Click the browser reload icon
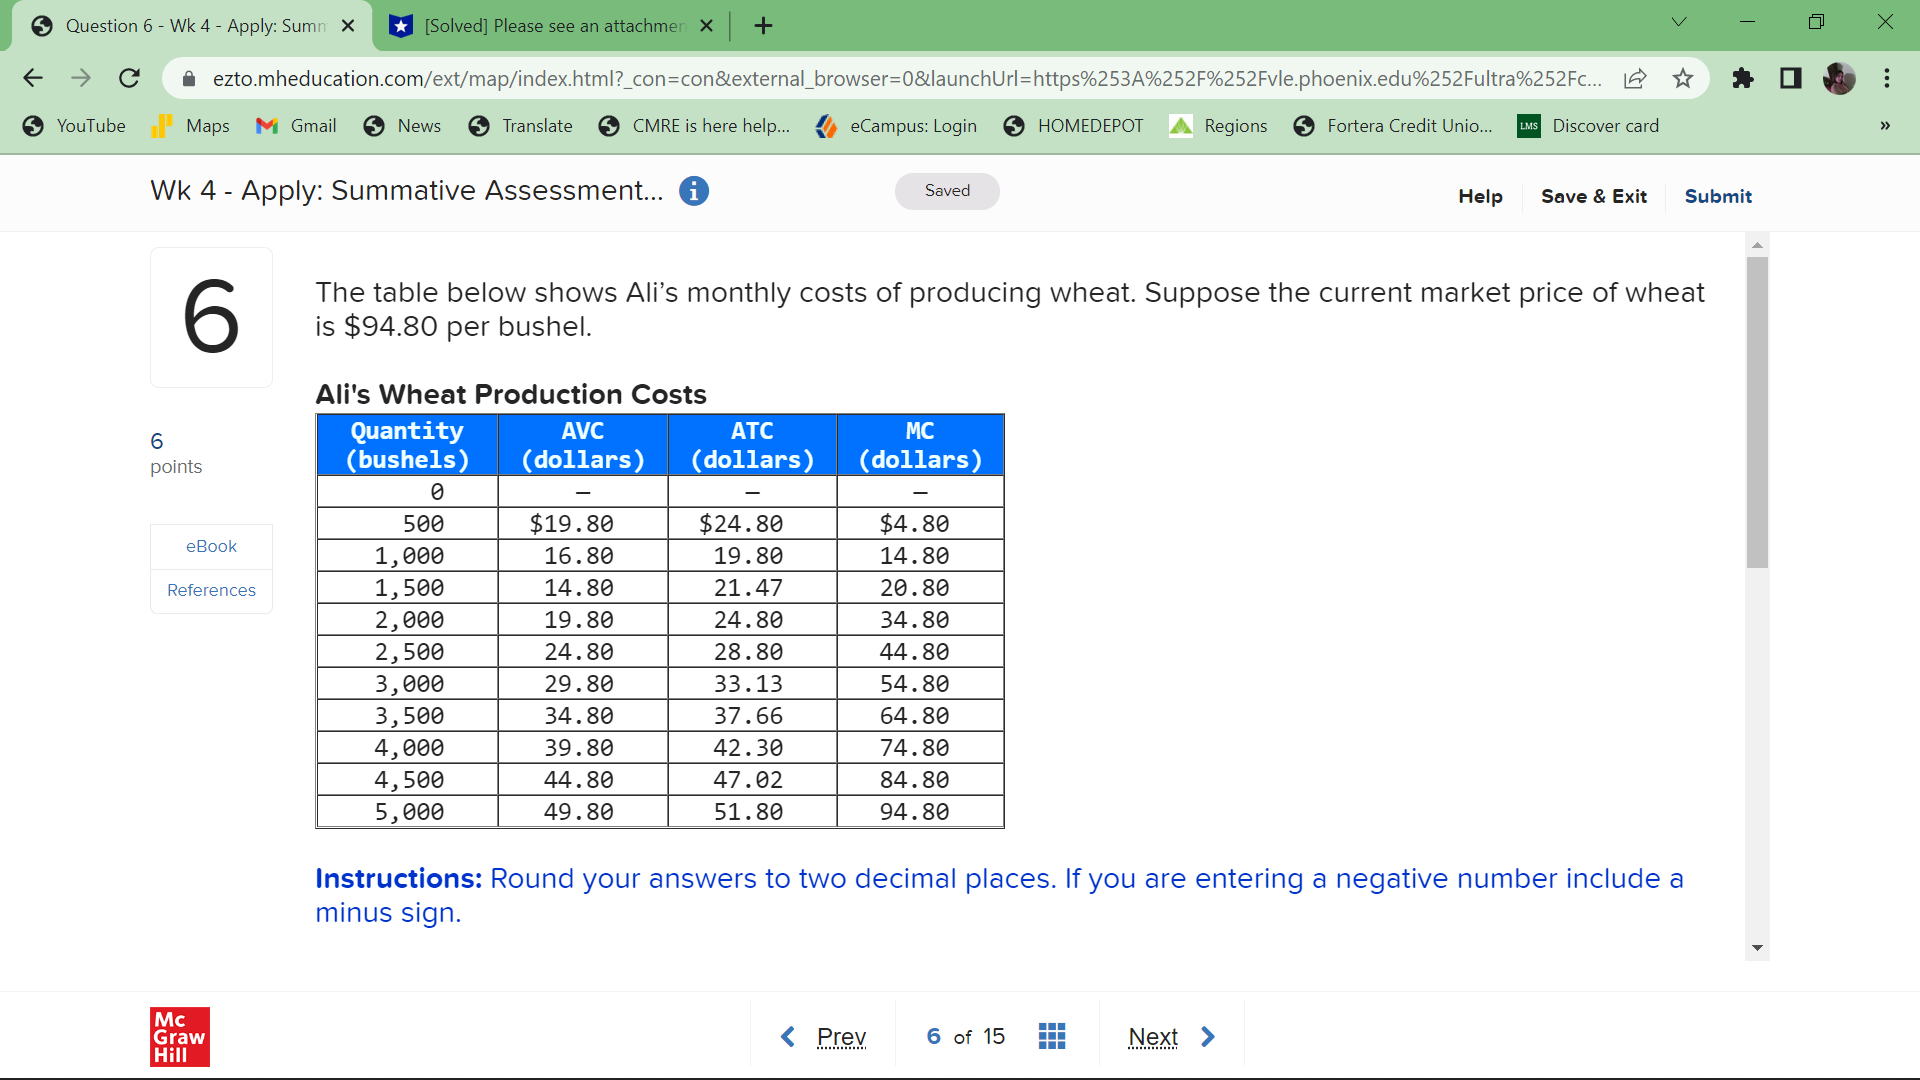 click(129, 78)
